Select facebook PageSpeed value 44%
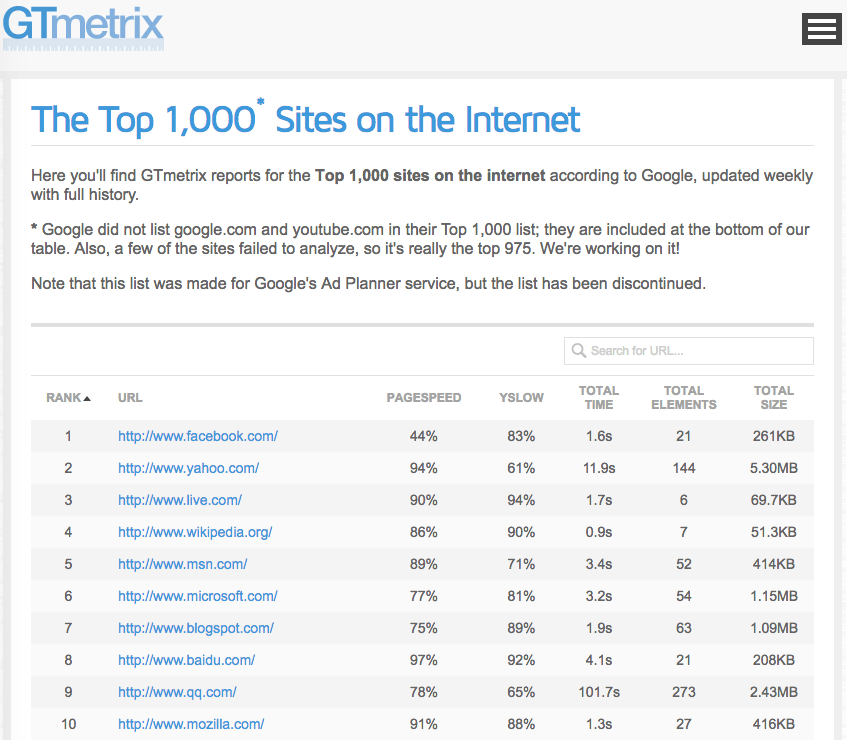The width and height of the screenshot is (847, 740). pos(424,436)
